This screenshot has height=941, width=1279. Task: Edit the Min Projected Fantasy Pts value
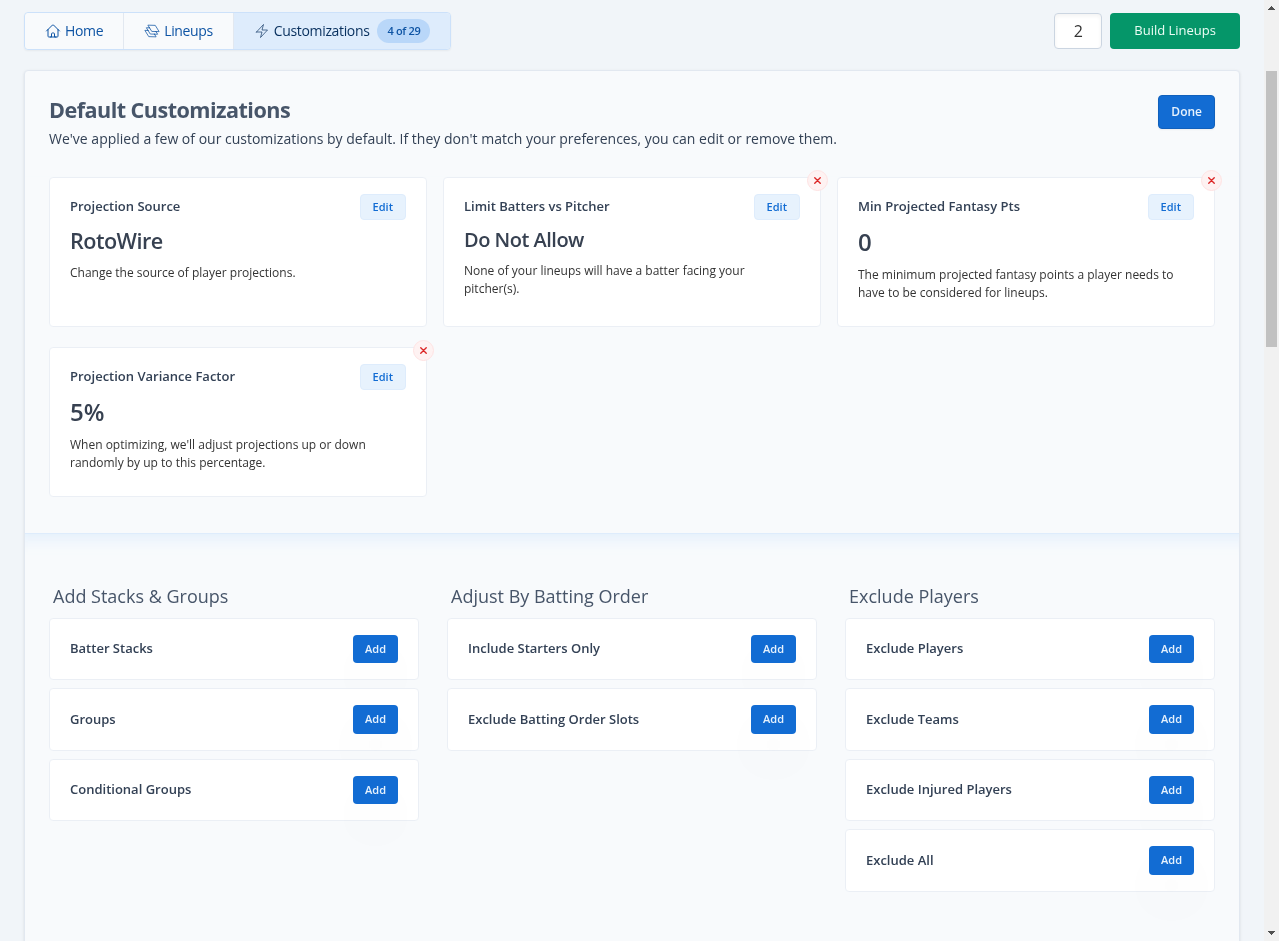(x=1170, y=207)
